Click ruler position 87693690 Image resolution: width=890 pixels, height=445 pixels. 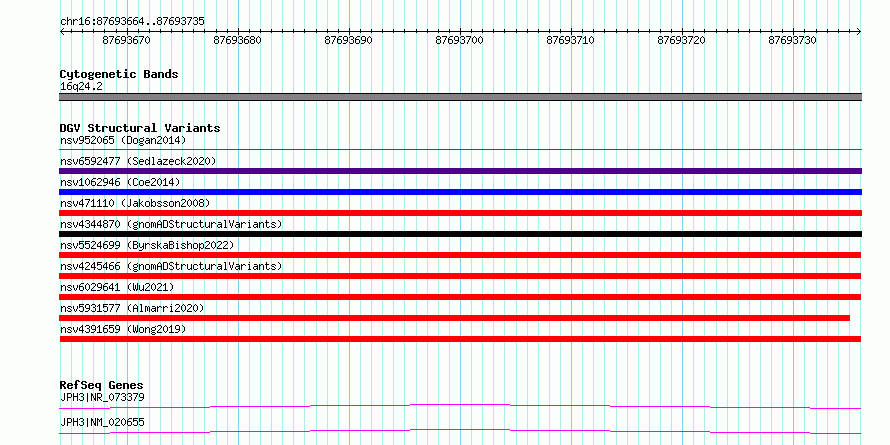[x=349, y=40]
